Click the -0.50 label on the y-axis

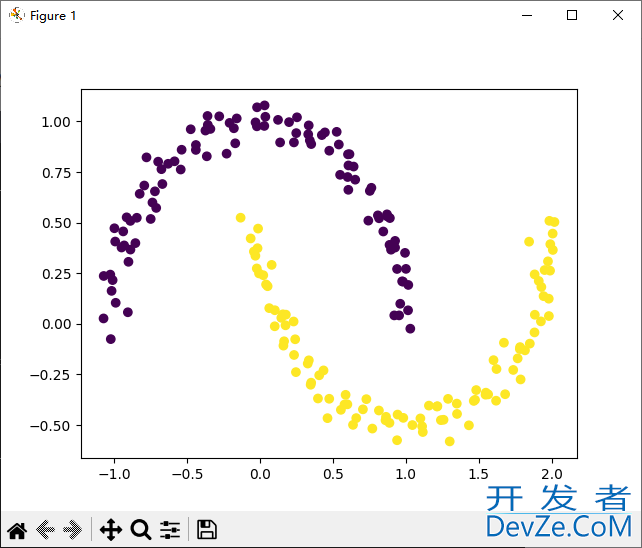[52, 425]
